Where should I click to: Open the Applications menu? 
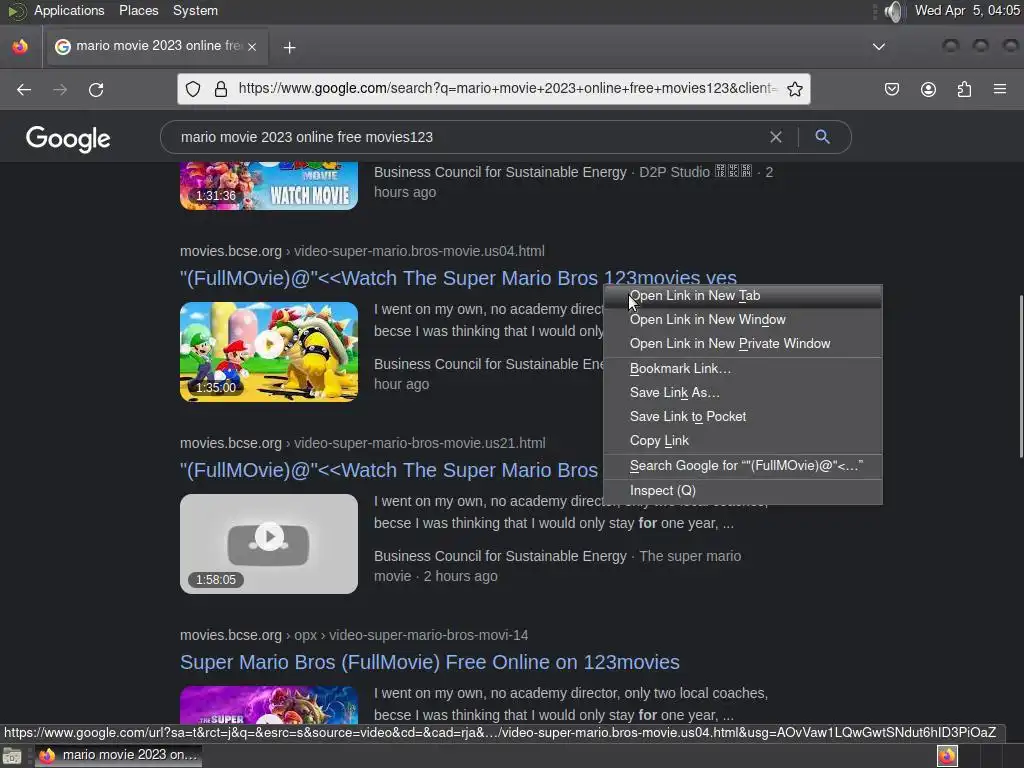[x=69, y=10]
